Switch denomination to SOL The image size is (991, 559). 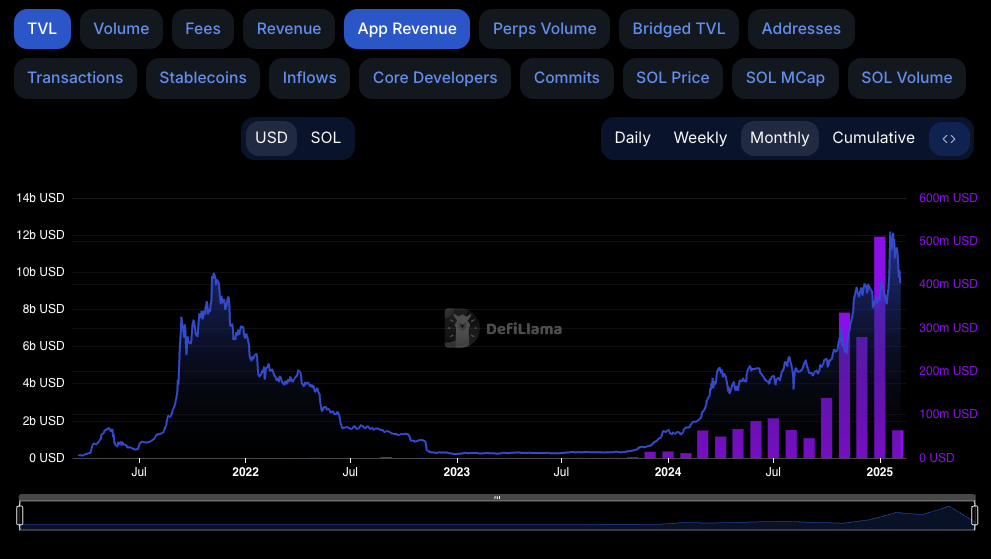pyautogui.click(x=326, y=138)
